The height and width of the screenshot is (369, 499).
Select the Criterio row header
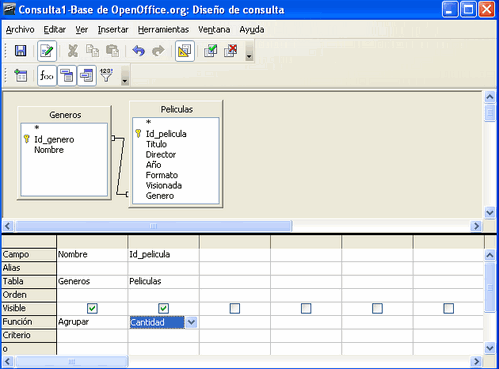pyautogui.click(x=29, y=335)
